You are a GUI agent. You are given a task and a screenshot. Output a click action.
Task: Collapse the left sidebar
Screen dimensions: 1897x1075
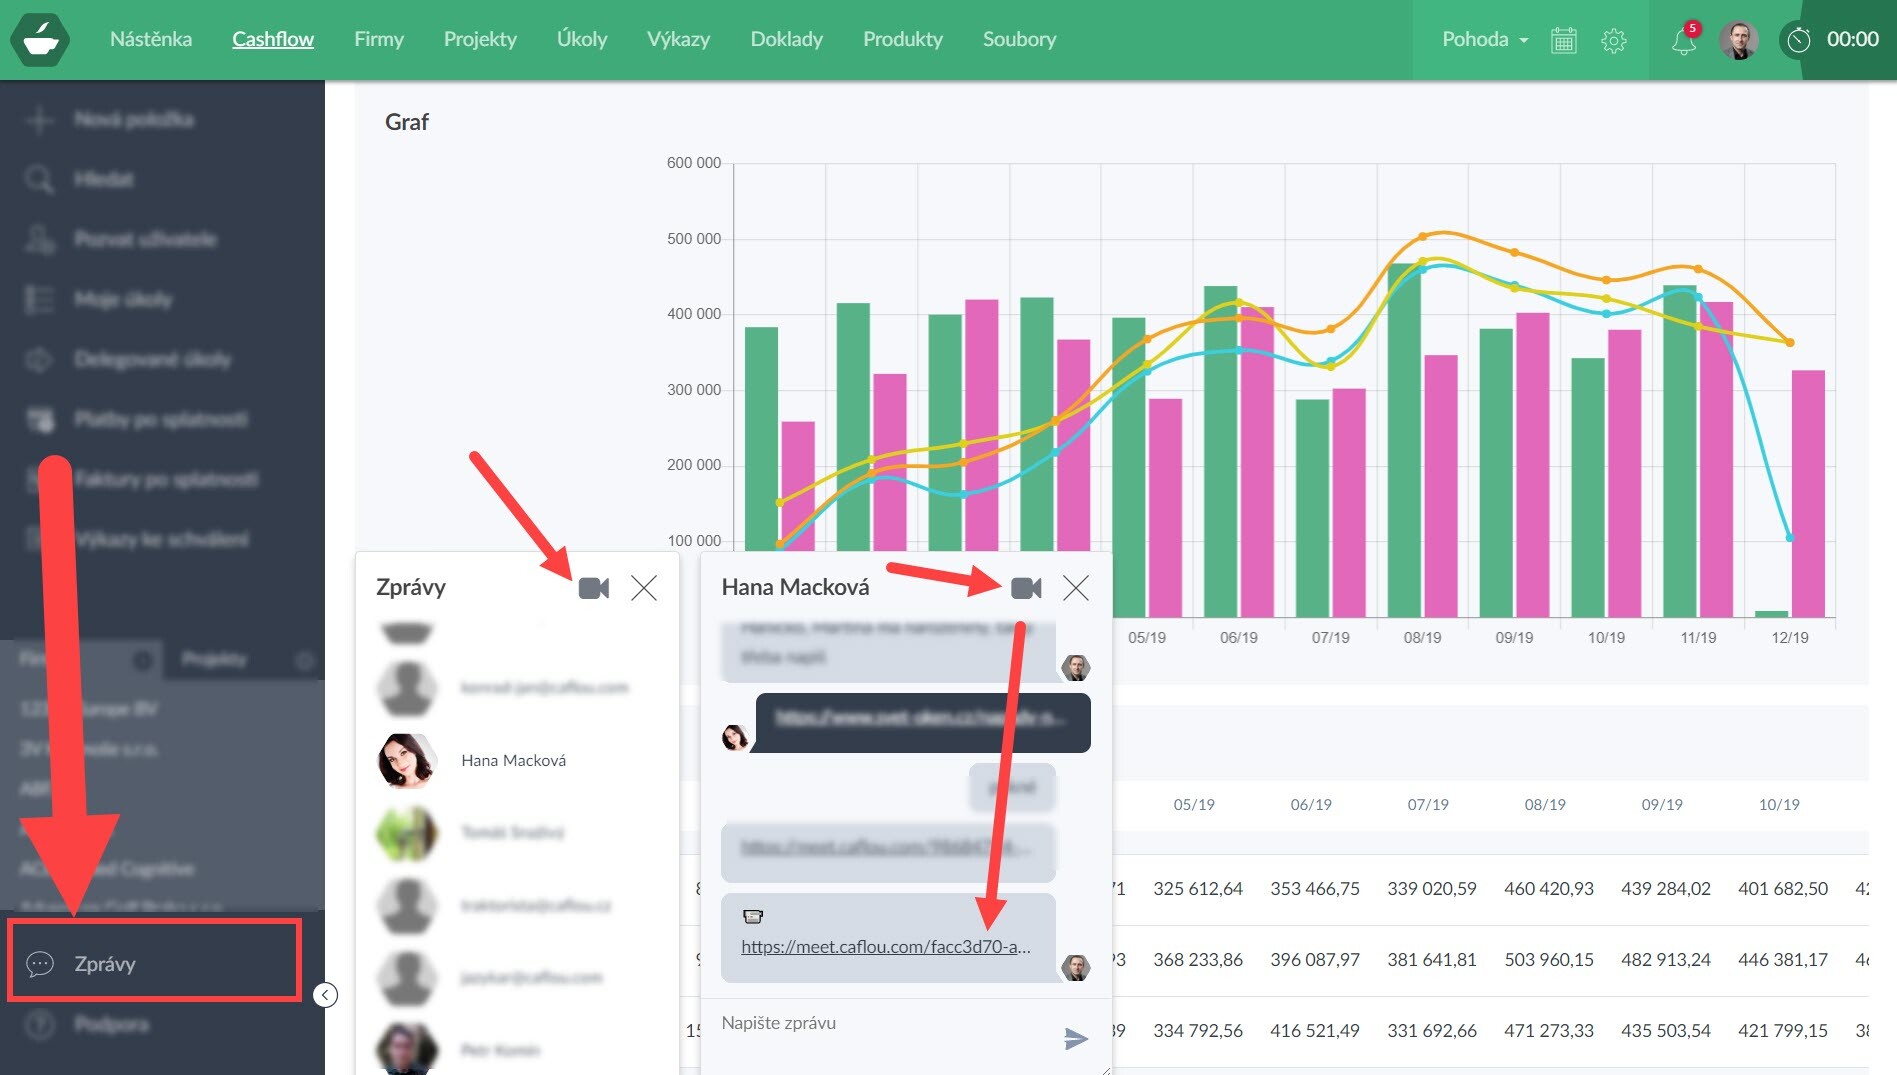pos(325,995)
